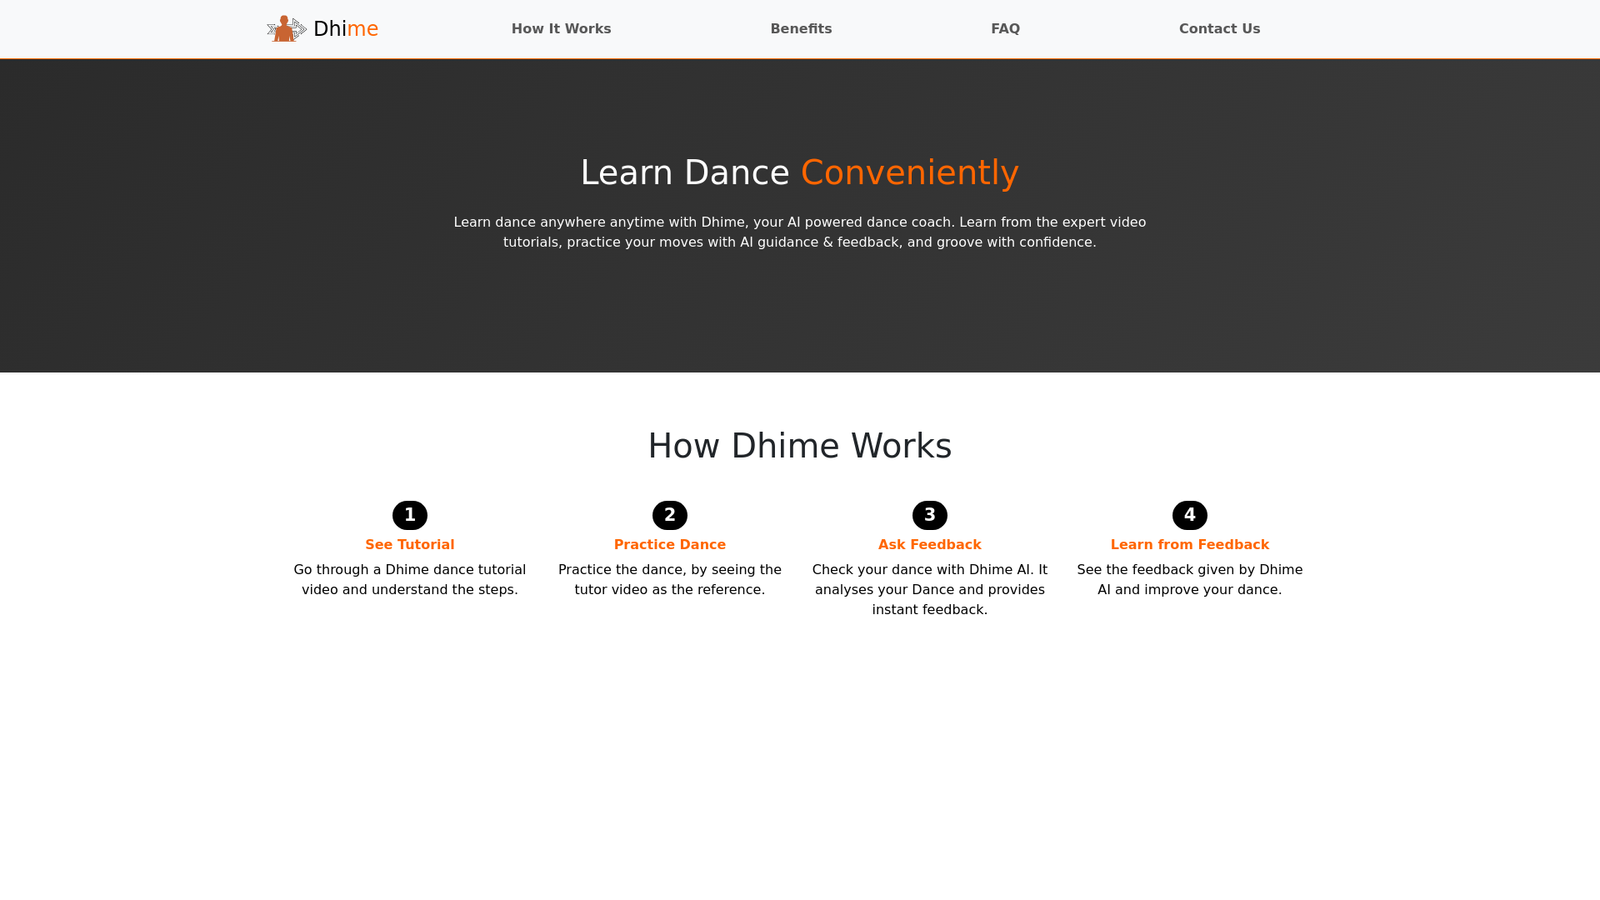Viewport: 1600px width, 900px height.
Task: Select the Contact Us nav link
Action: (1219, 29)
